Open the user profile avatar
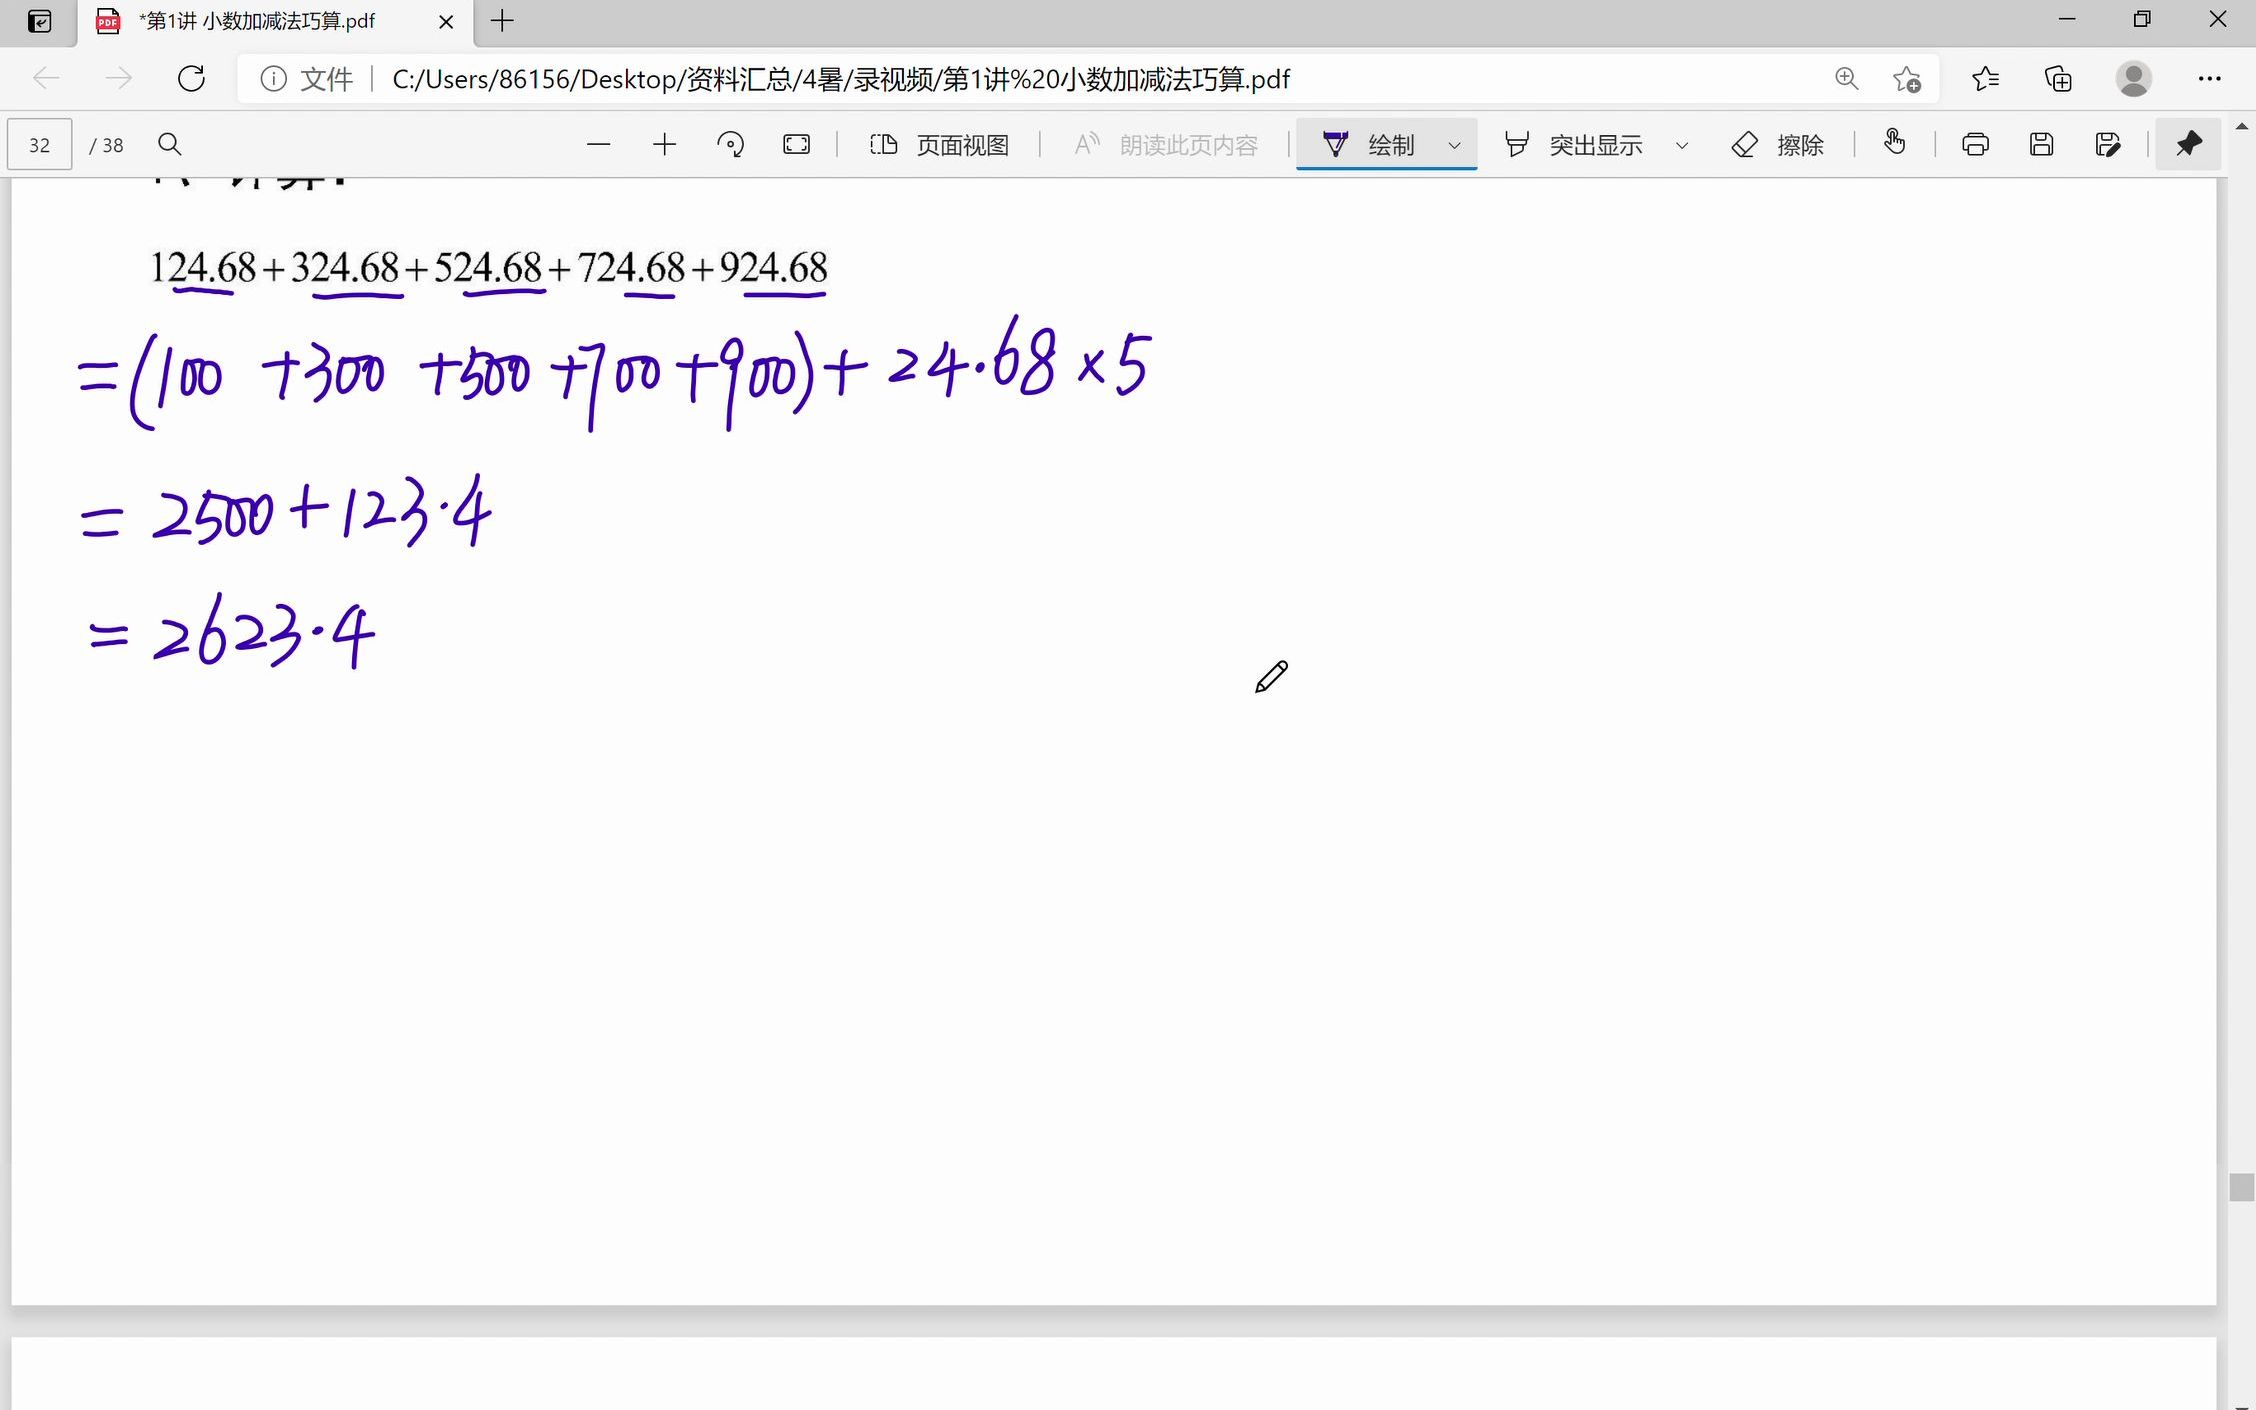The image size is (2256, 1410). pyautogui.click(x=2133, y=79)
